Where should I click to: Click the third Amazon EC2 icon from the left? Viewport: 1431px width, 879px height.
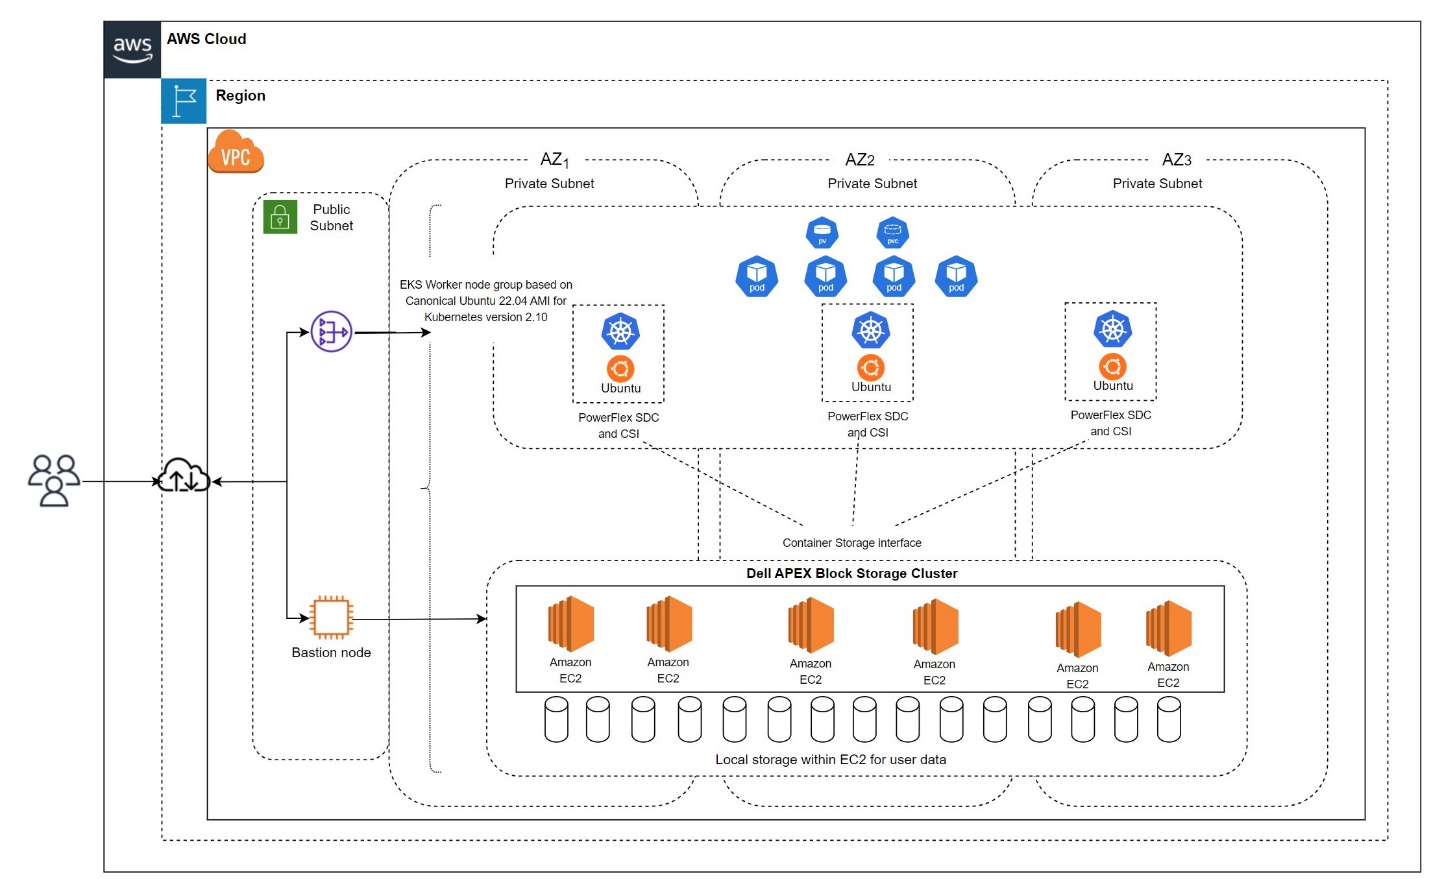coord(811,625)
